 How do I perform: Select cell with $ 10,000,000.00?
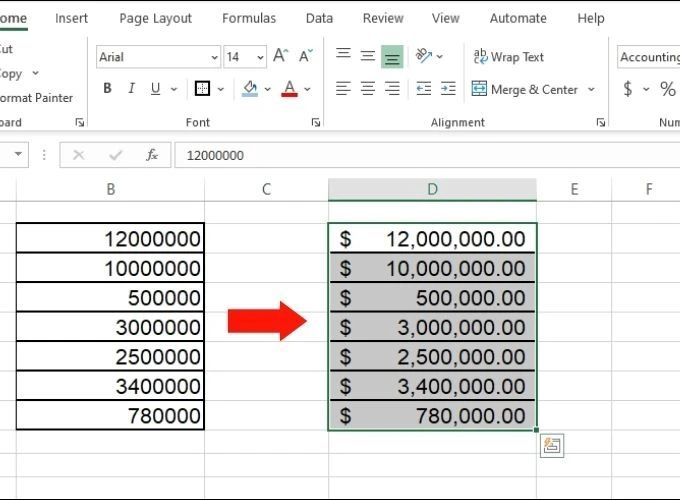pyautogui.click(x=432, y=268)
